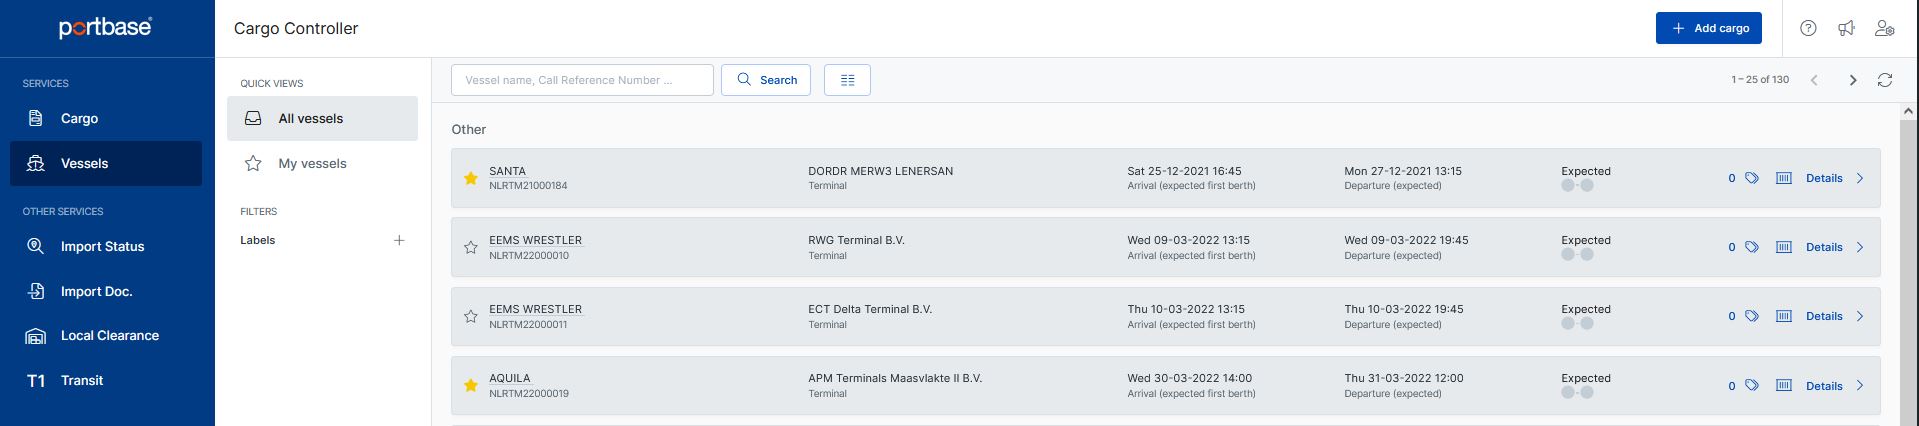Open the help question mark icon
The image size is (1919, 426).
pos(1808,28)
